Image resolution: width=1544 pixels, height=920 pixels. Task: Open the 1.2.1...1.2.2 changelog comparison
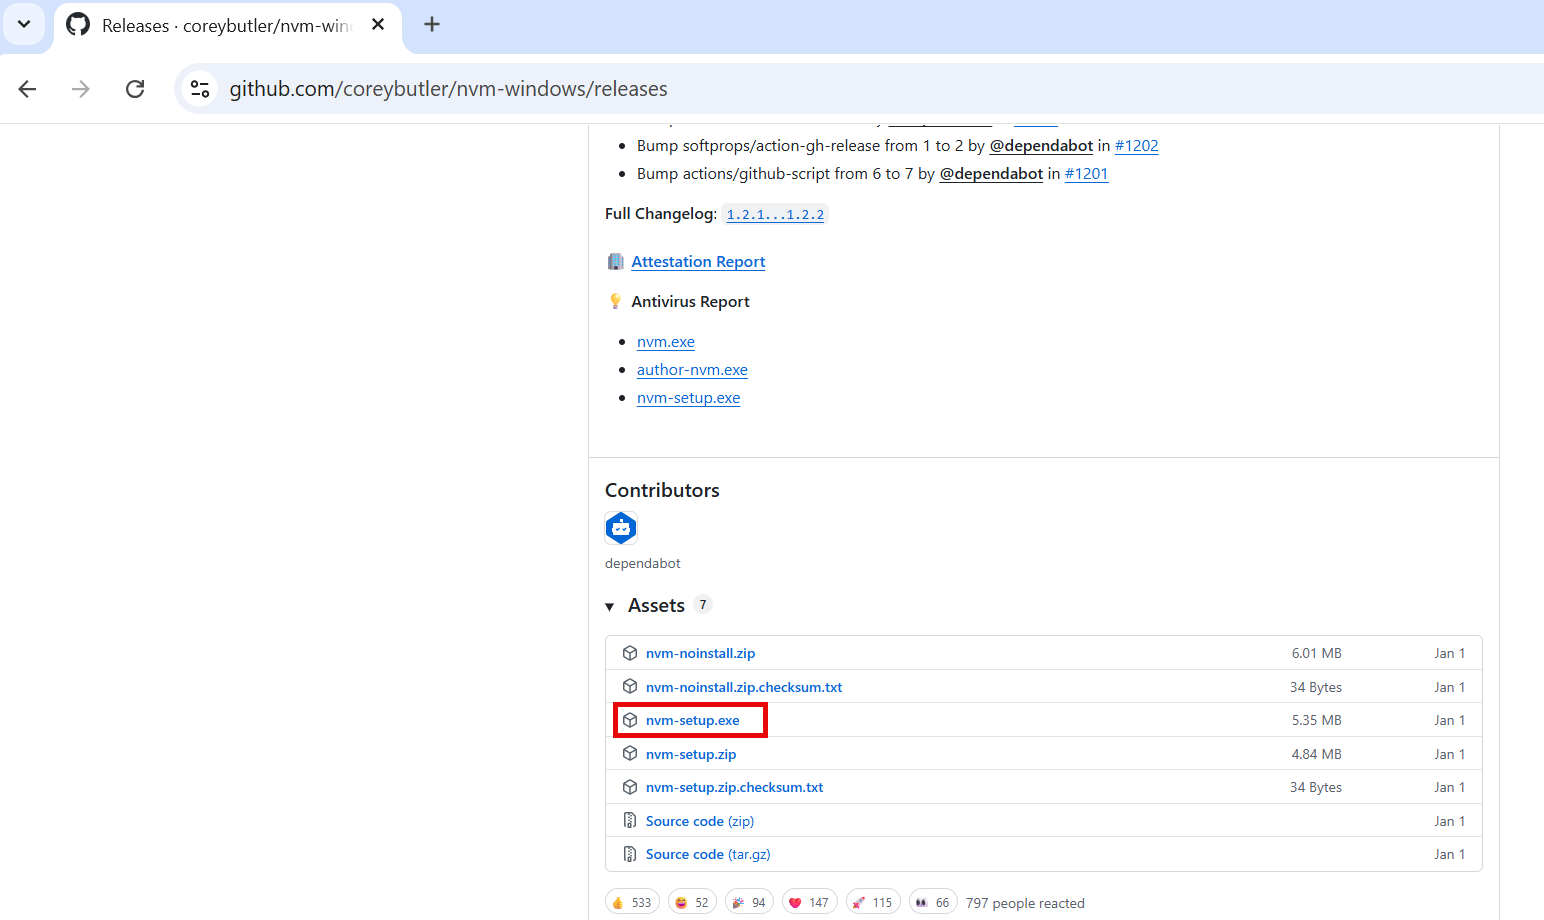click(775, 215)
